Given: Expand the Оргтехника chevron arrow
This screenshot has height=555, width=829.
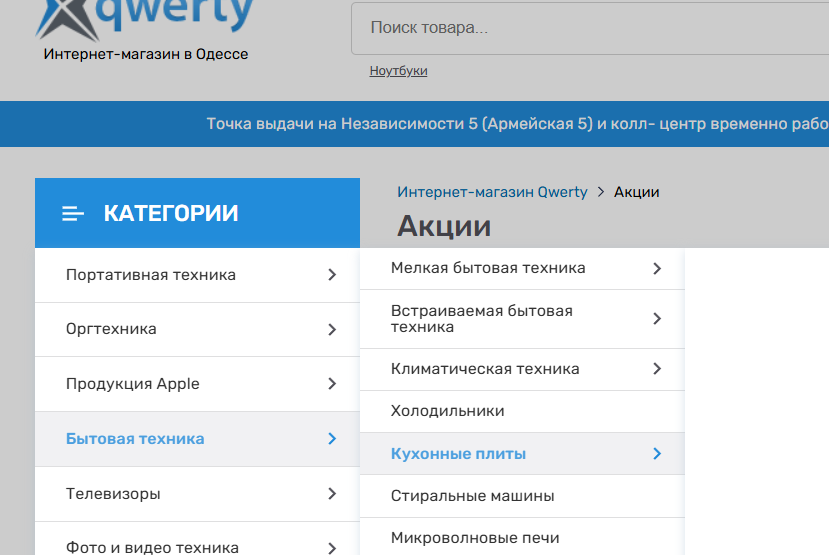Looking at the screenshot, I should [x=332, y=329].
